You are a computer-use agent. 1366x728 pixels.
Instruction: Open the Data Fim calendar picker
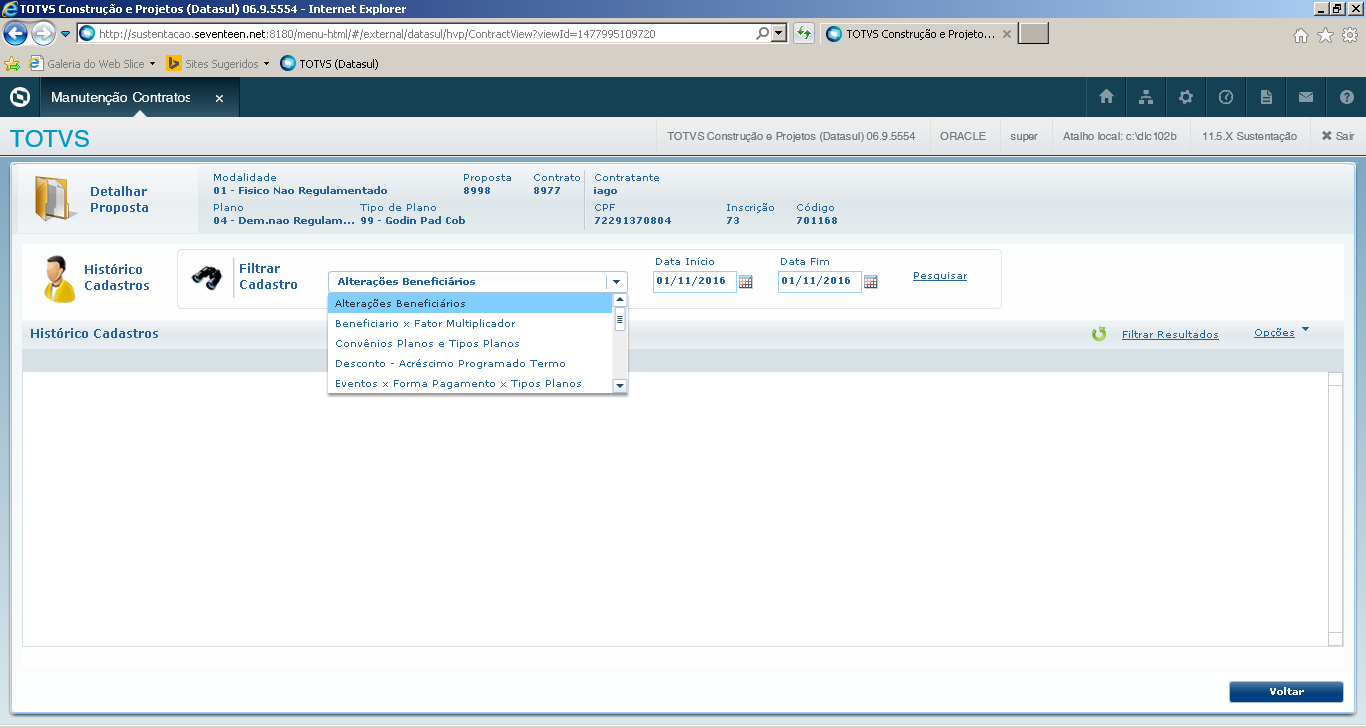pos(871,282)
